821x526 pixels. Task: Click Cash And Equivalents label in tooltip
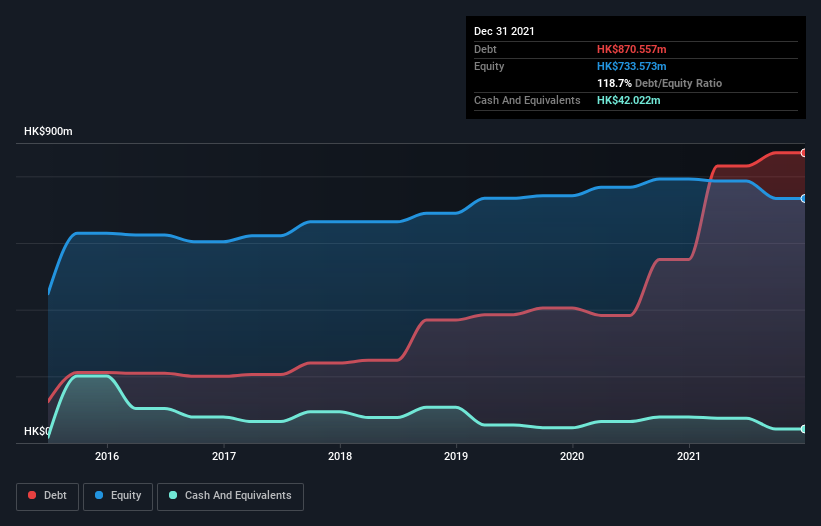point(527,100)
